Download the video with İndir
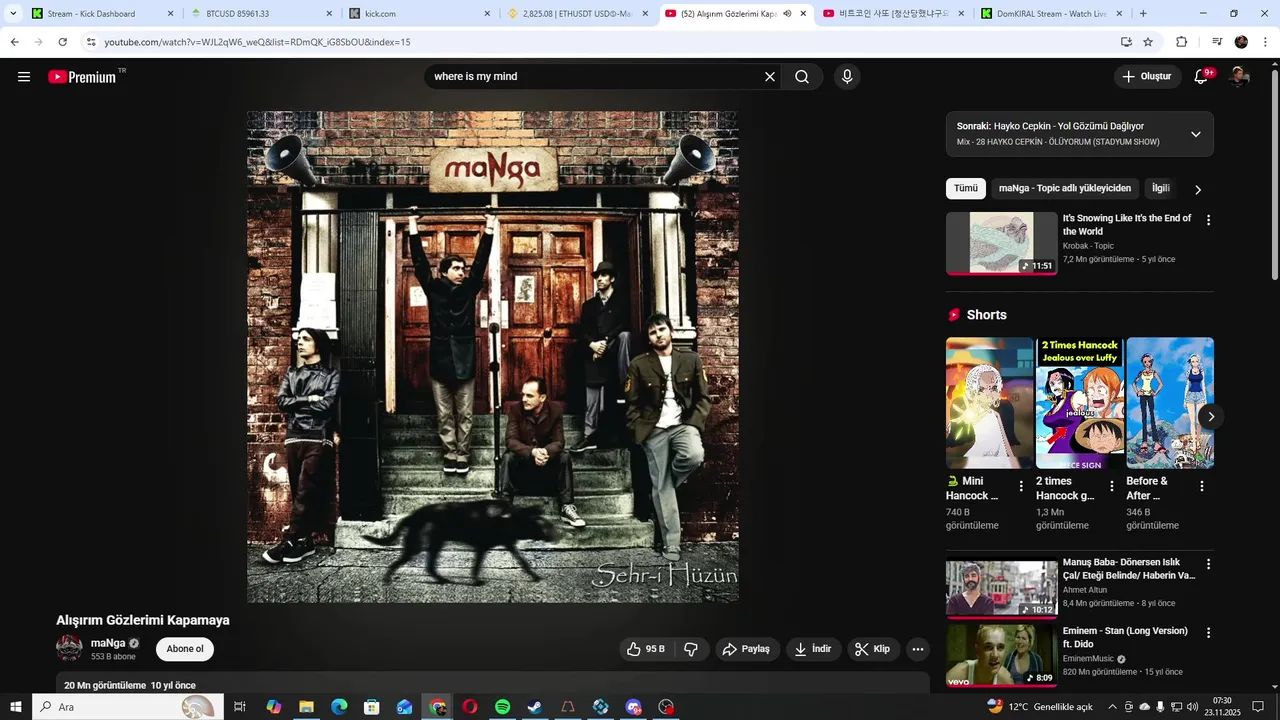 pyautogui.click(x=813, y=649)
